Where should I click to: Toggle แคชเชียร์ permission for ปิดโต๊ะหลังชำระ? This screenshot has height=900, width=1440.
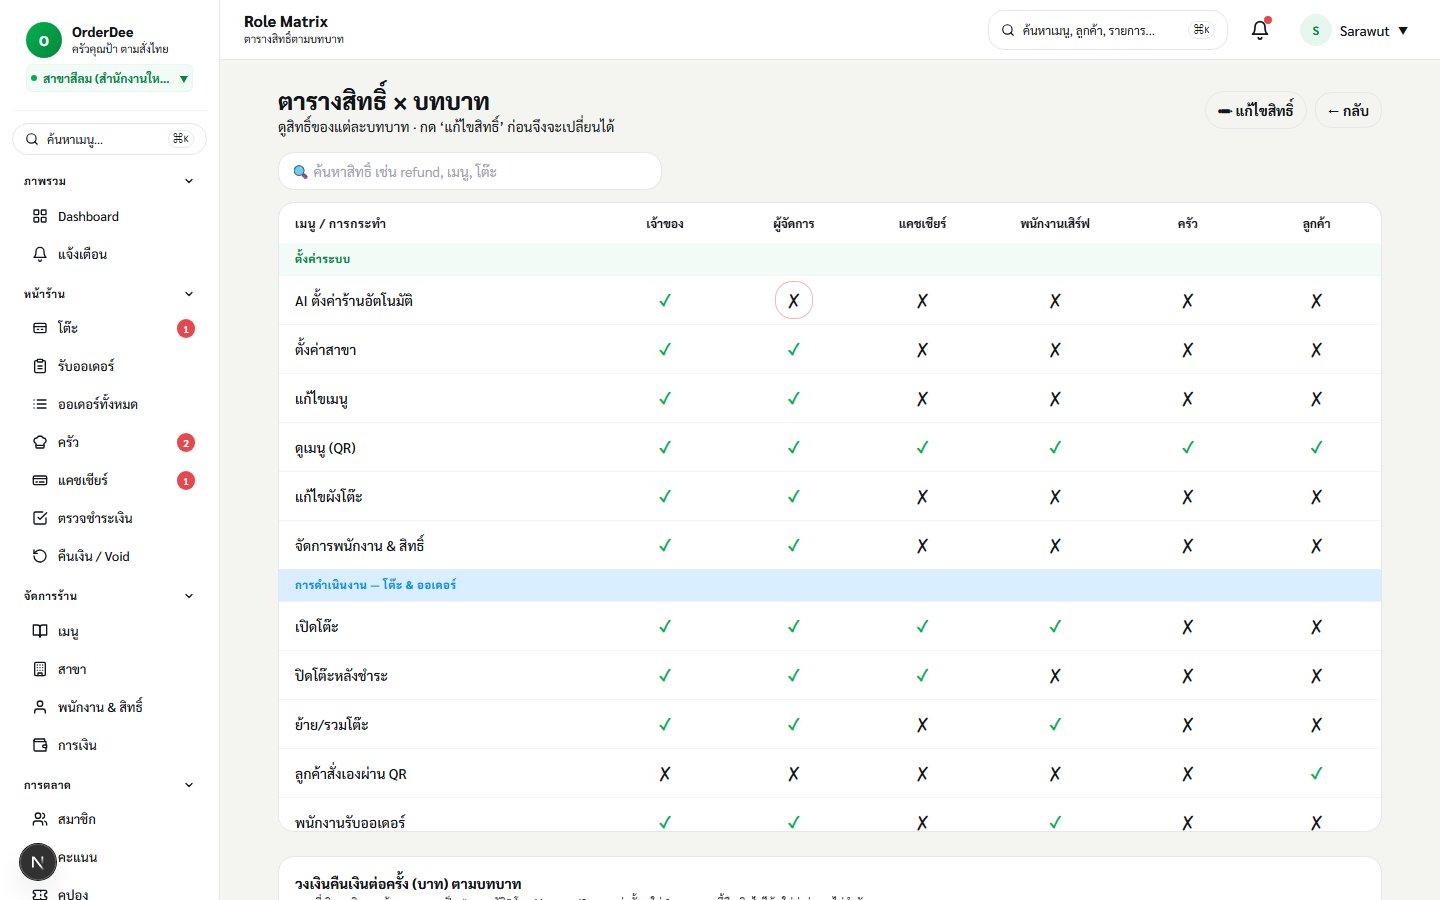pyautogui.click(x=922, y=676)
